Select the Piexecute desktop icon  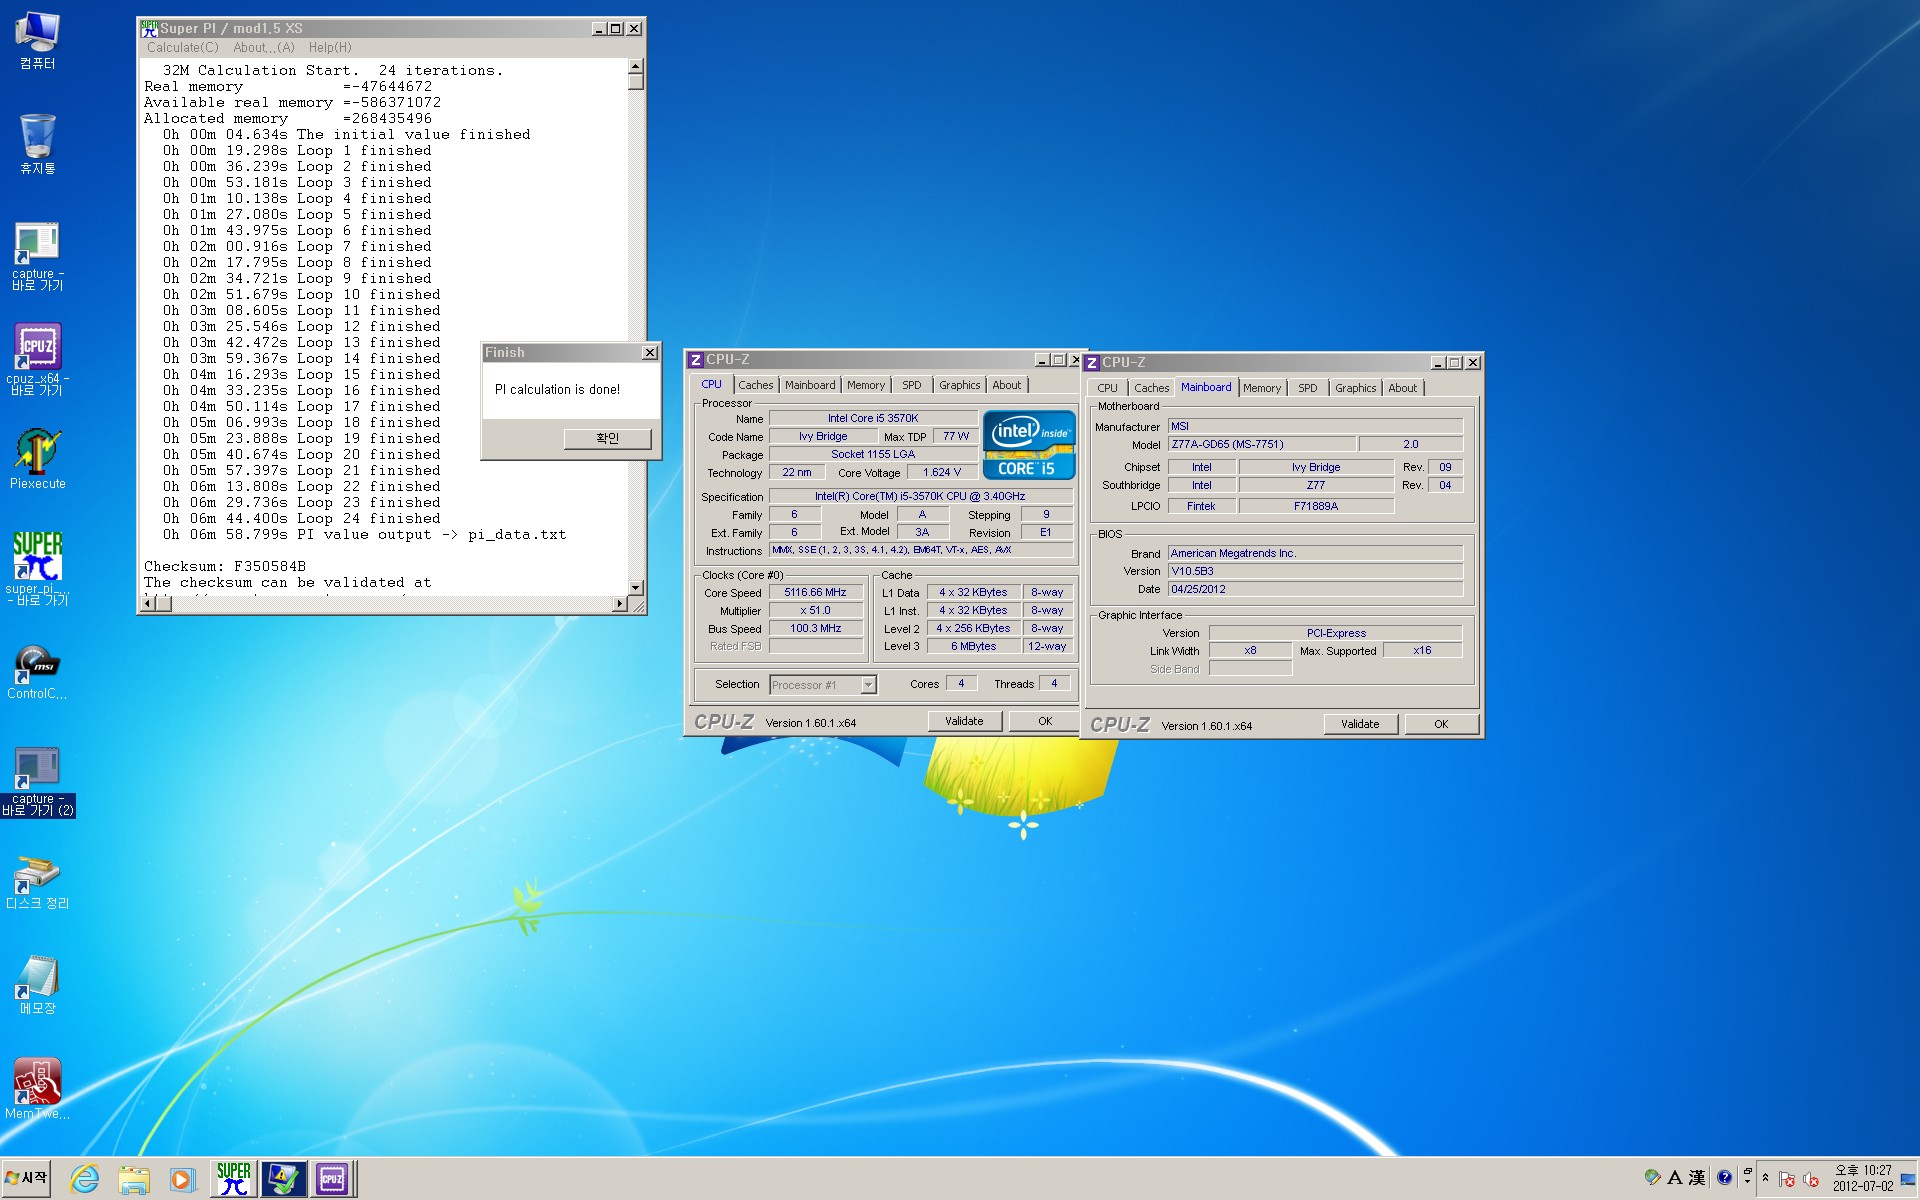(37, 459)
